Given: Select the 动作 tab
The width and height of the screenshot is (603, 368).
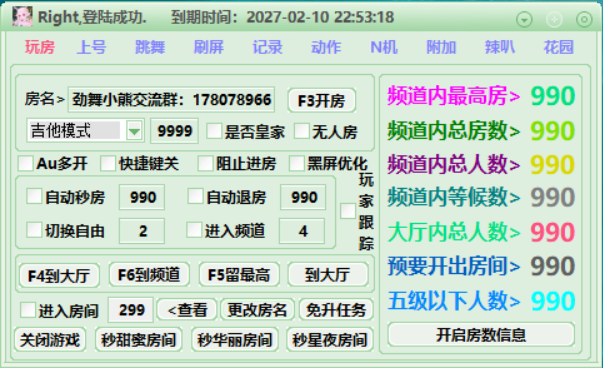Looking at the screenshot, I should click(x=326, y=47).
